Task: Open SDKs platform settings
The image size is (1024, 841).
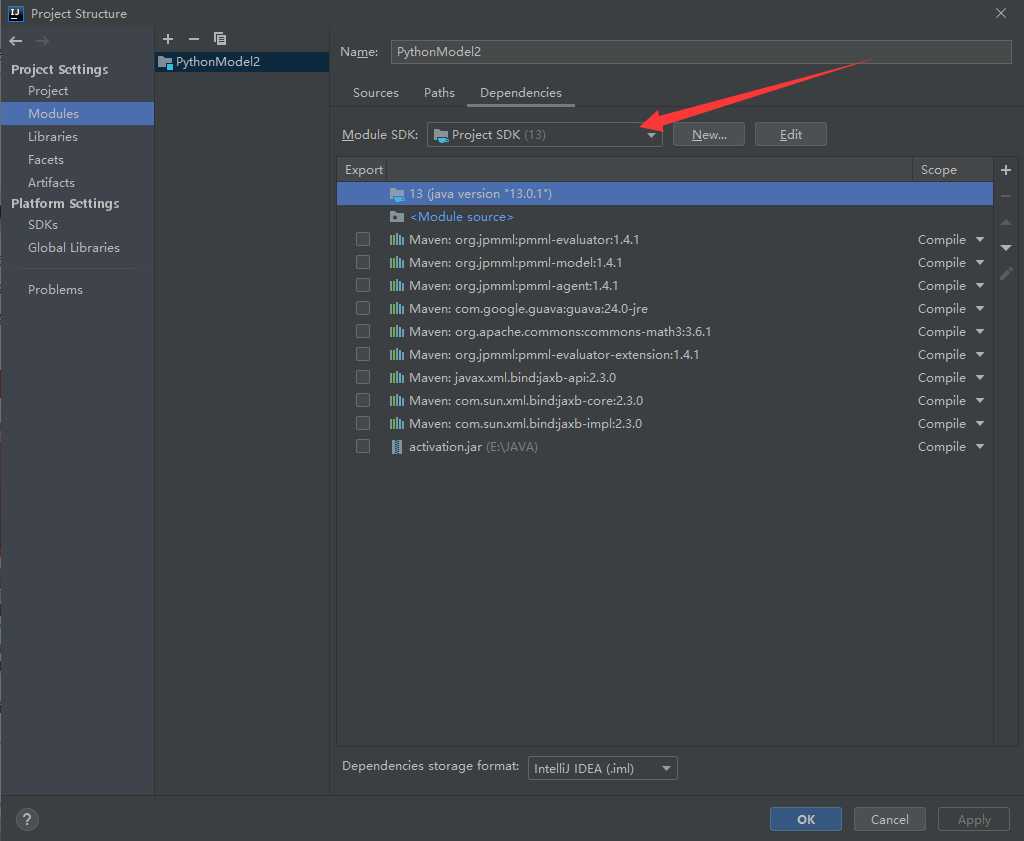Action: pyautogui.click(x=42, y=225)
